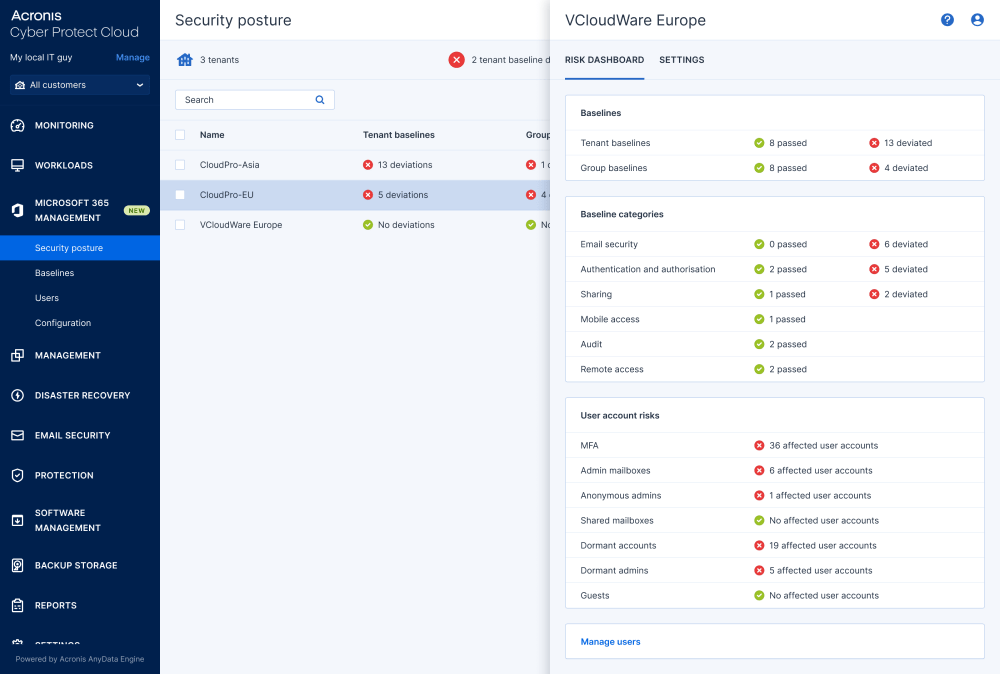Click the Manage link beside tenant name
Screen dimensions: 1000x674
[x=132, y=58]
